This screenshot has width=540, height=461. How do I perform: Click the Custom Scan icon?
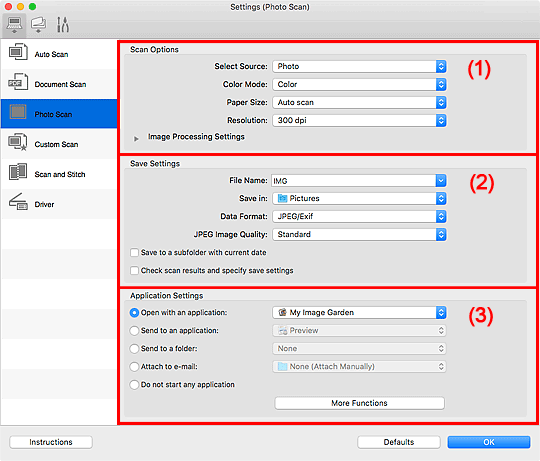click(x=18, y=143)
